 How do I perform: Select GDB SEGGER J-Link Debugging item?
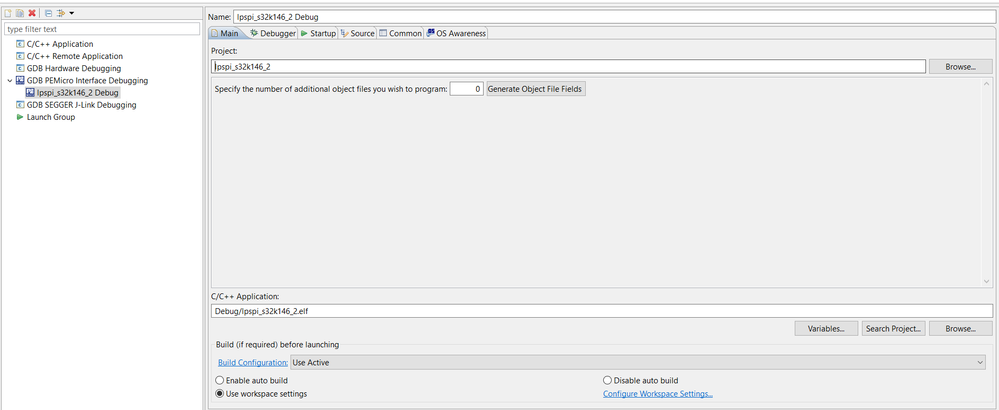pos(81,105)
